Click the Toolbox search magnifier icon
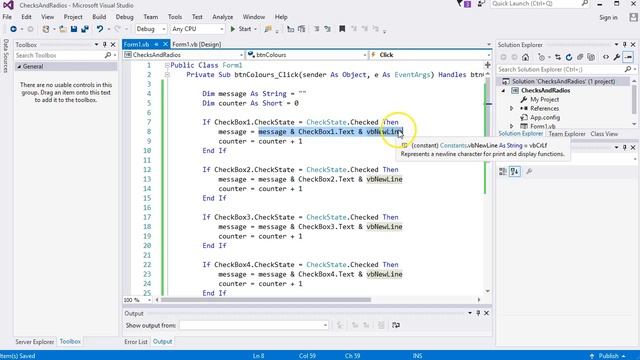This screenshot has height=360, width=640. pyautogui.click(x=108, y=55)
